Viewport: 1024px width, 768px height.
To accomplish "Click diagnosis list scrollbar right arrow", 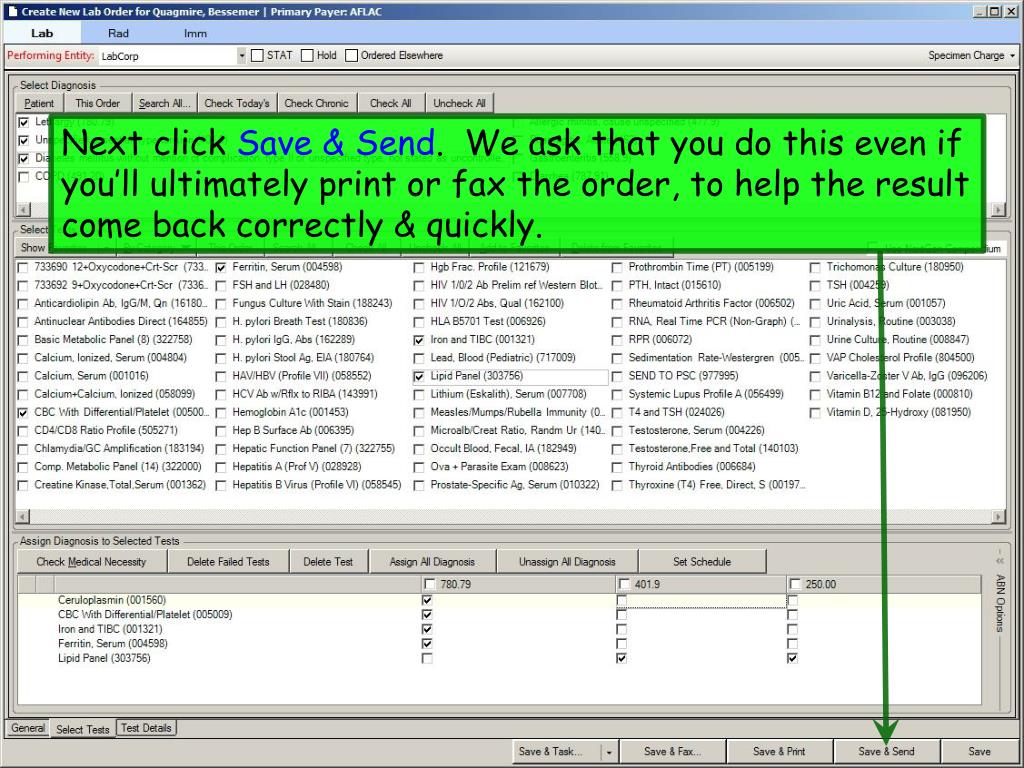I will click(999, 210).
